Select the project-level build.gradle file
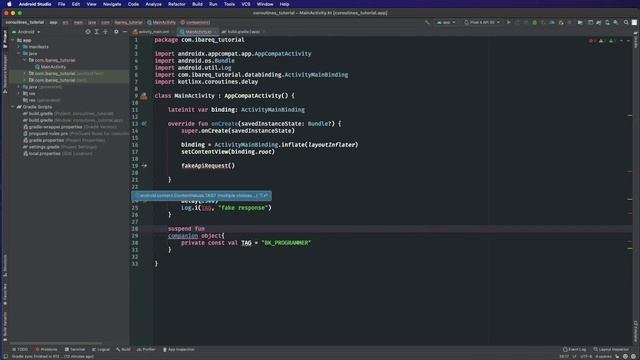The height and width of the screenshot is (360, 640). 68,113
